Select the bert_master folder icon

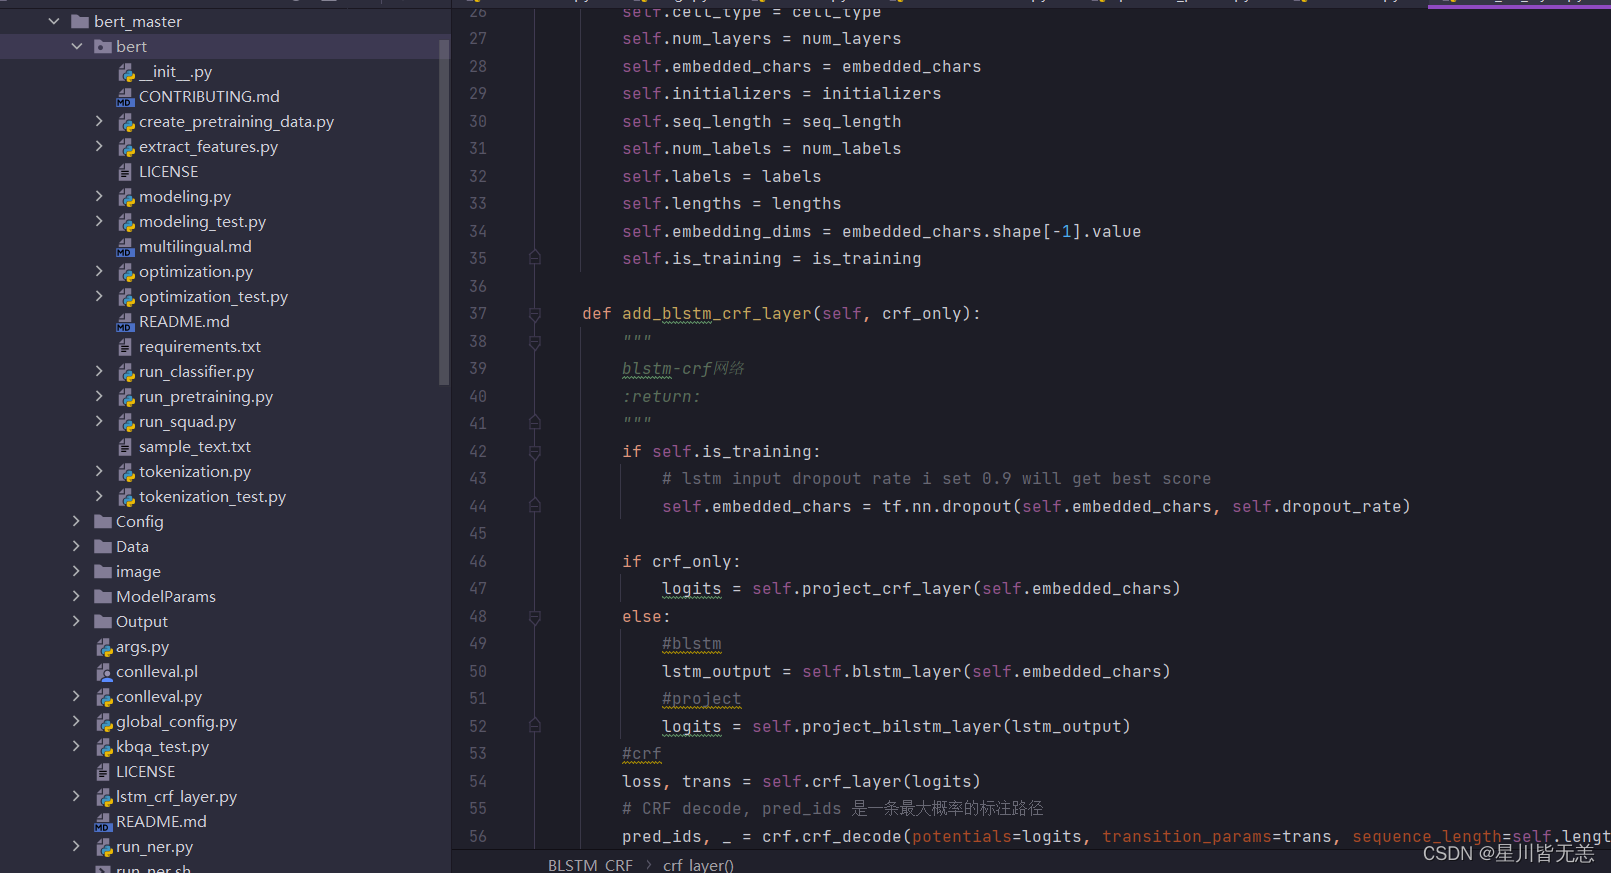[x=80, y=21]
